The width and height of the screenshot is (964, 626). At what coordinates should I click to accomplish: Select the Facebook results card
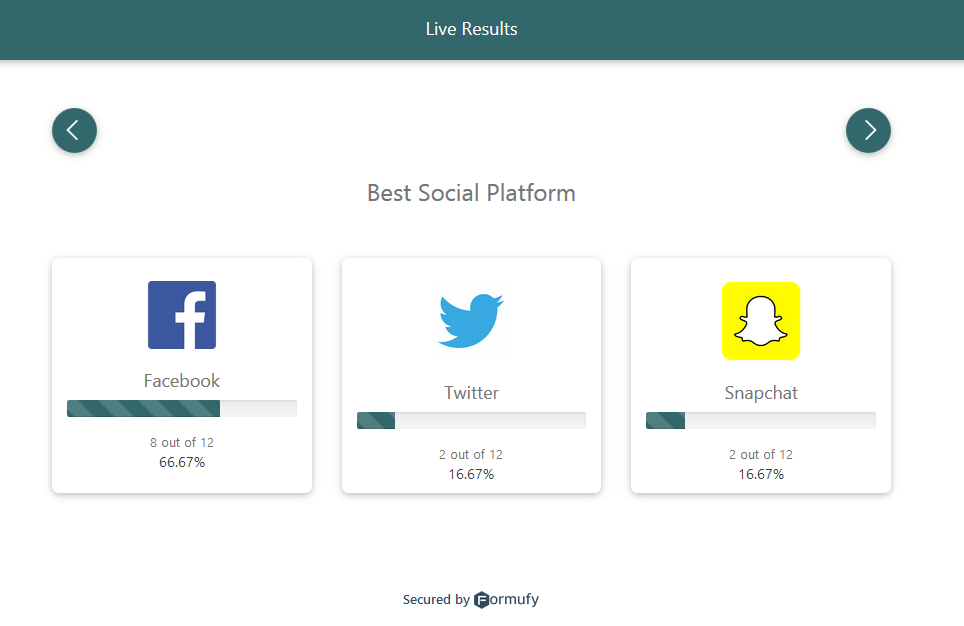click(181, 375)
